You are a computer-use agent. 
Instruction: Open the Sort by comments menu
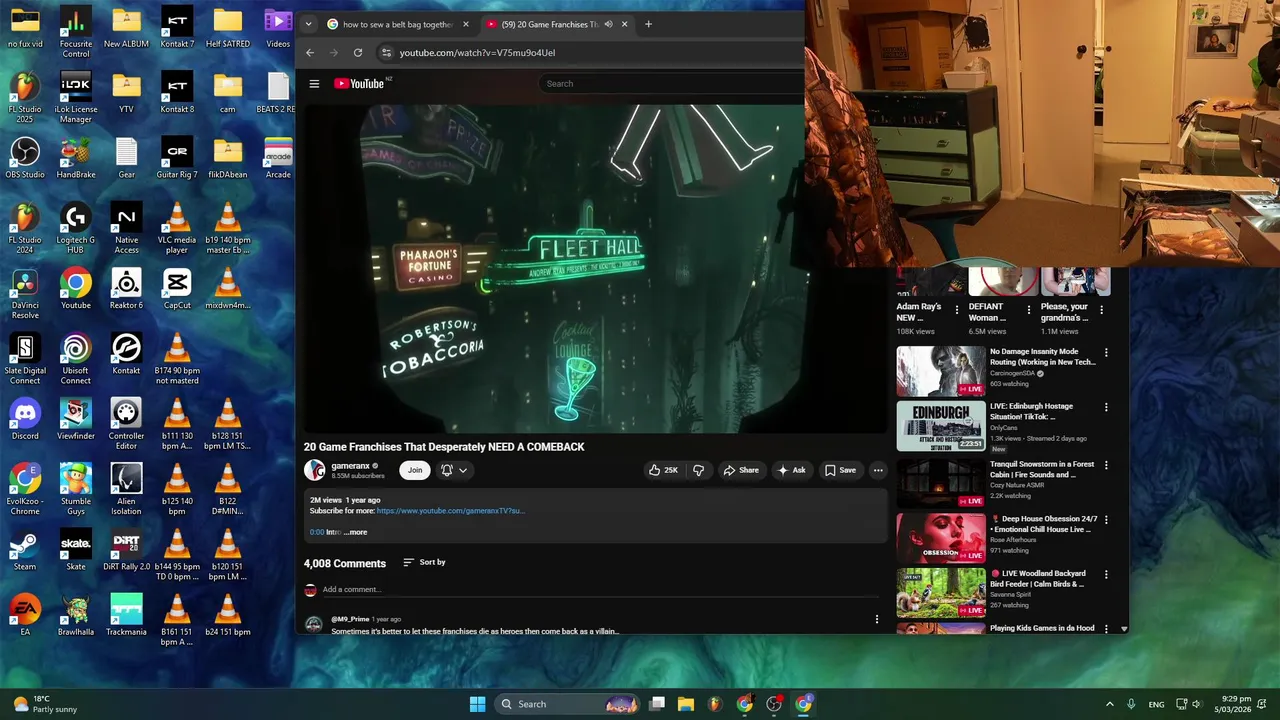coord(424,562)
